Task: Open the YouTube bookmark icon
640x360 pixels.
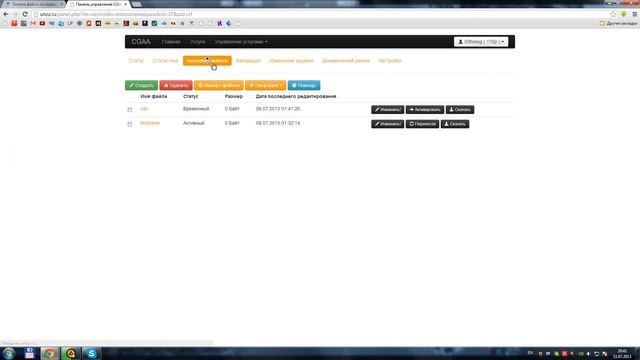Action: click(x=42, y=24)
